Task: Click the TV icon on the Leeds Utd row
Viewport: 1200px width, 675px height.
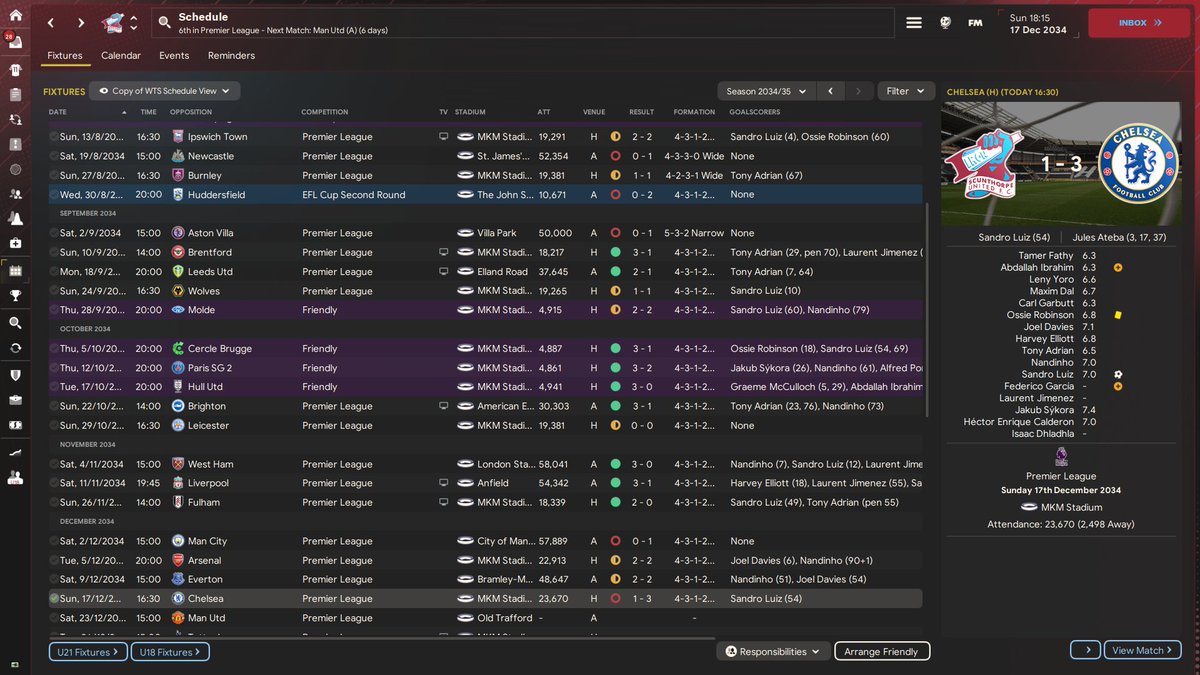Action: click(x=443, y=272)
